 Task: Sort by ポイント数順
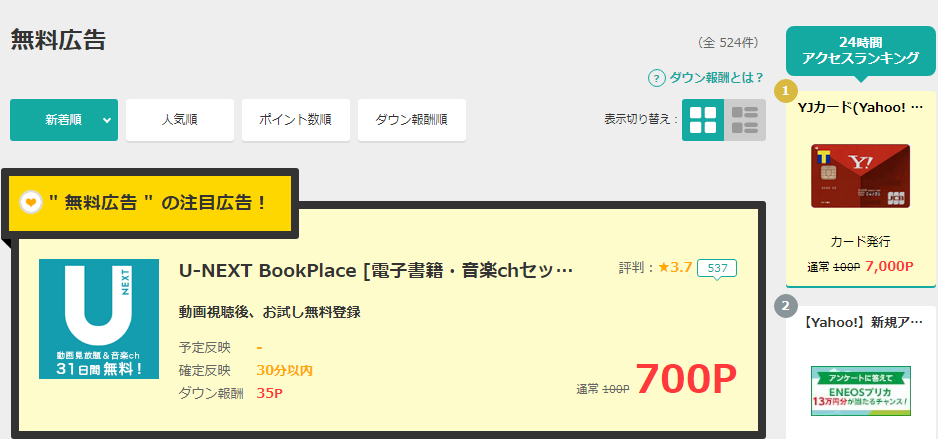[296, 120]
